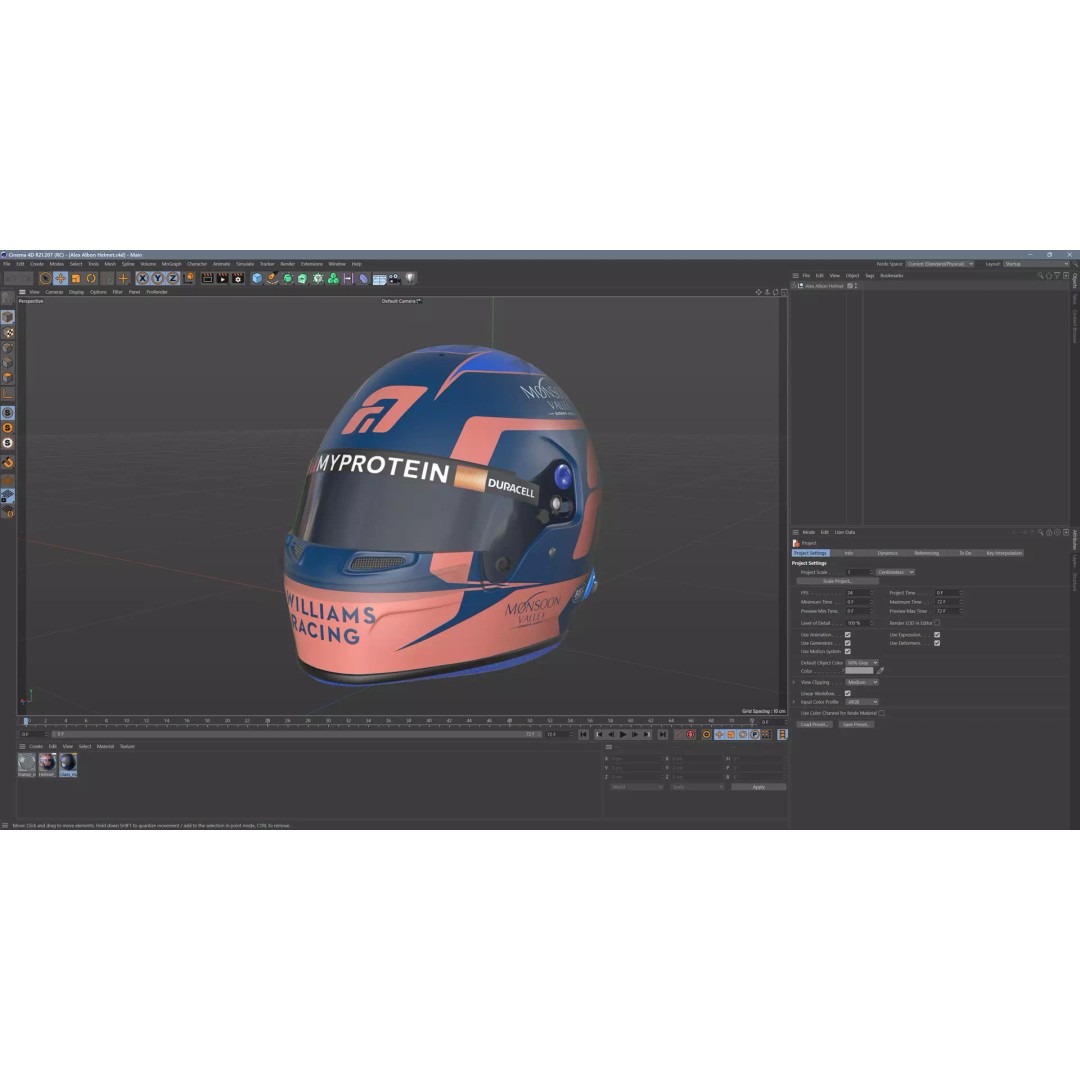Toggle the X axis lock button
The image size is (1080, 1080).
click(x=143, y=278)
